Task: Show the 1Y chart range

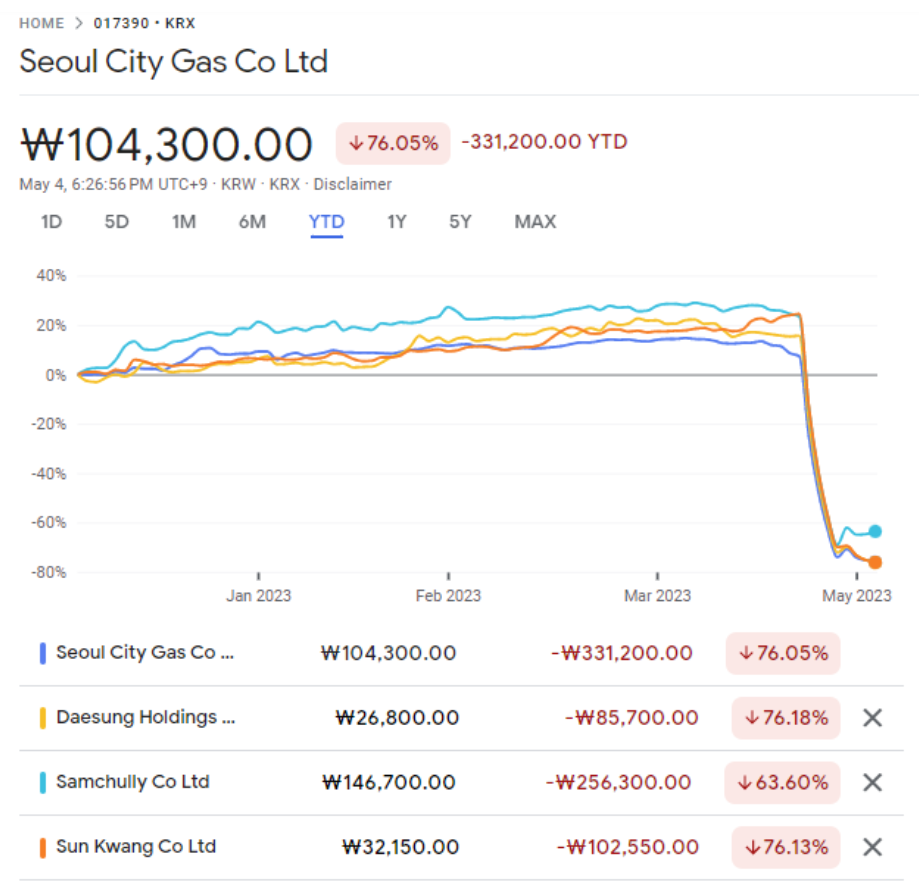Action: 396,222
